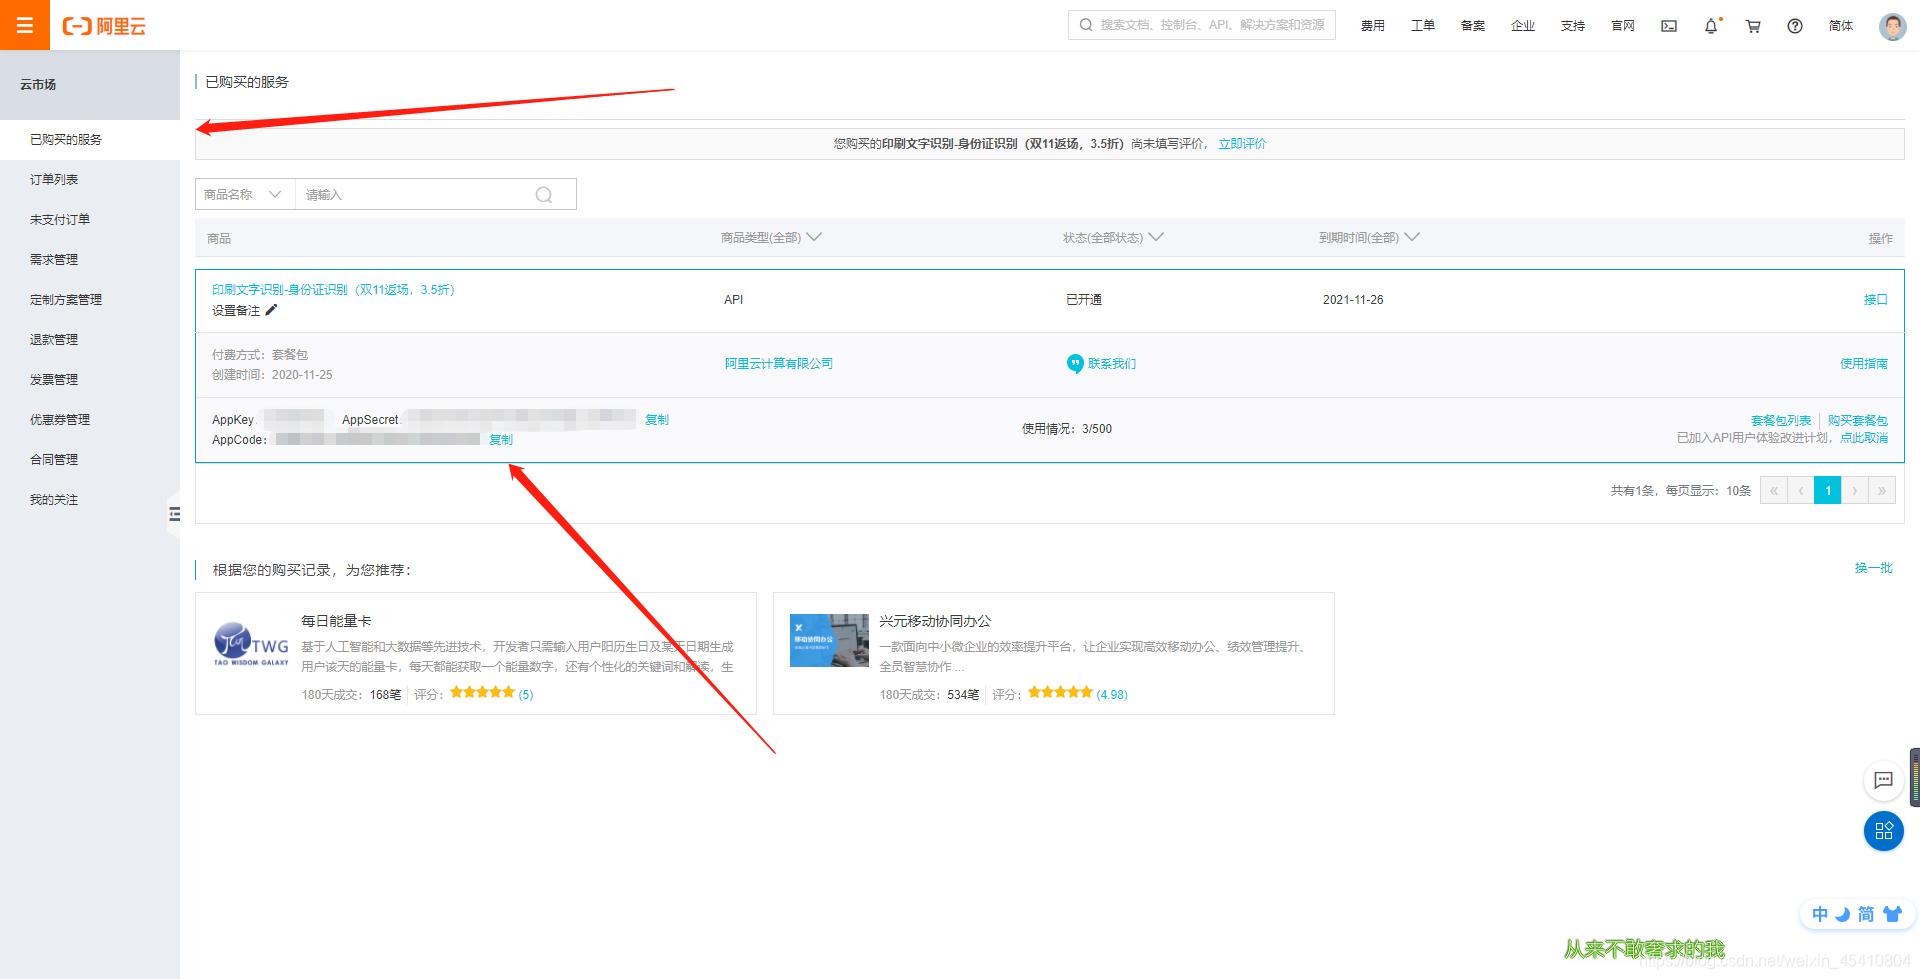
Task: Click the Aliyun logo
Action: tap(104, 26)
